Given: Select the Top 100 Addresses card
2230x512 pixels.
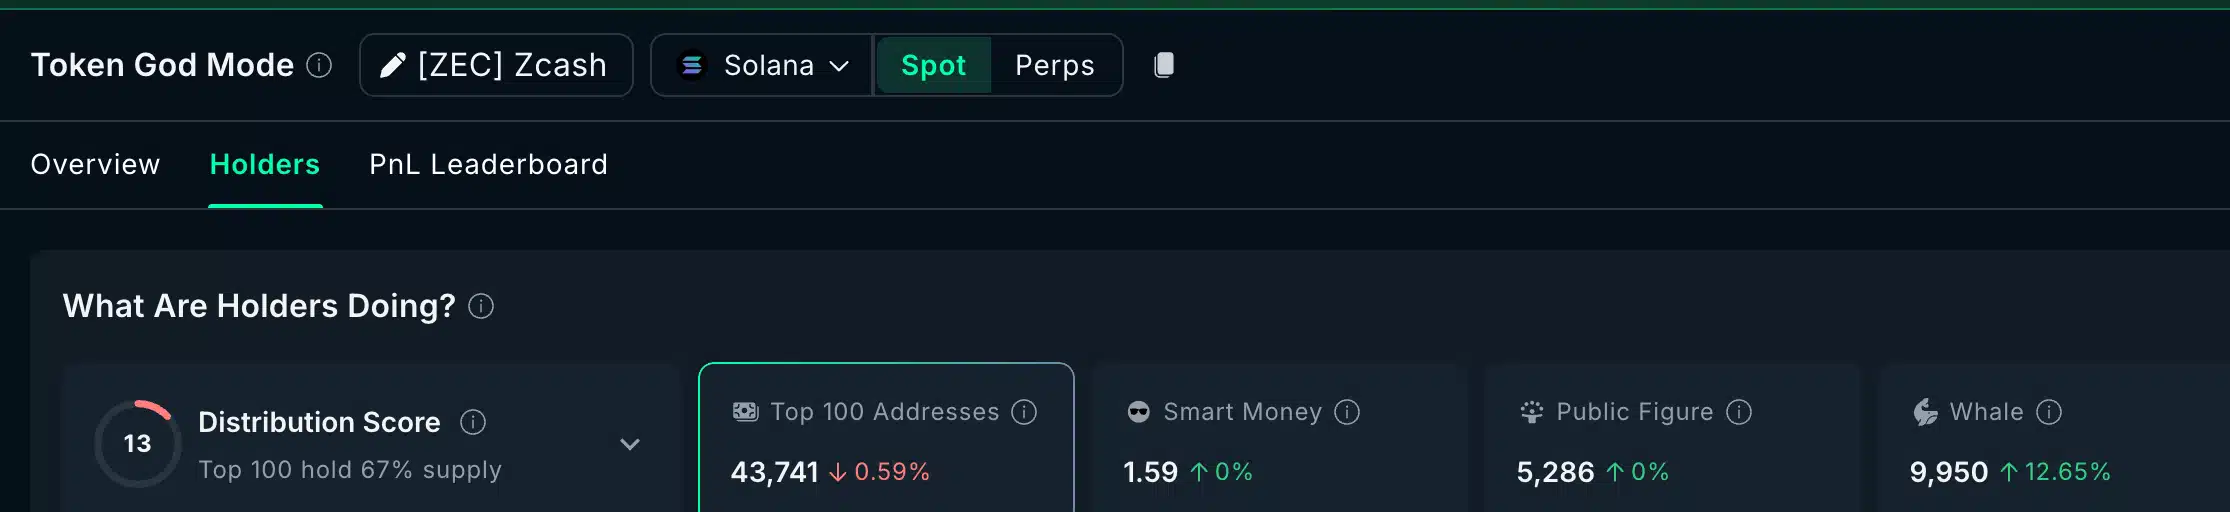Looking at the screenshot, I should [x=886, y=442].
